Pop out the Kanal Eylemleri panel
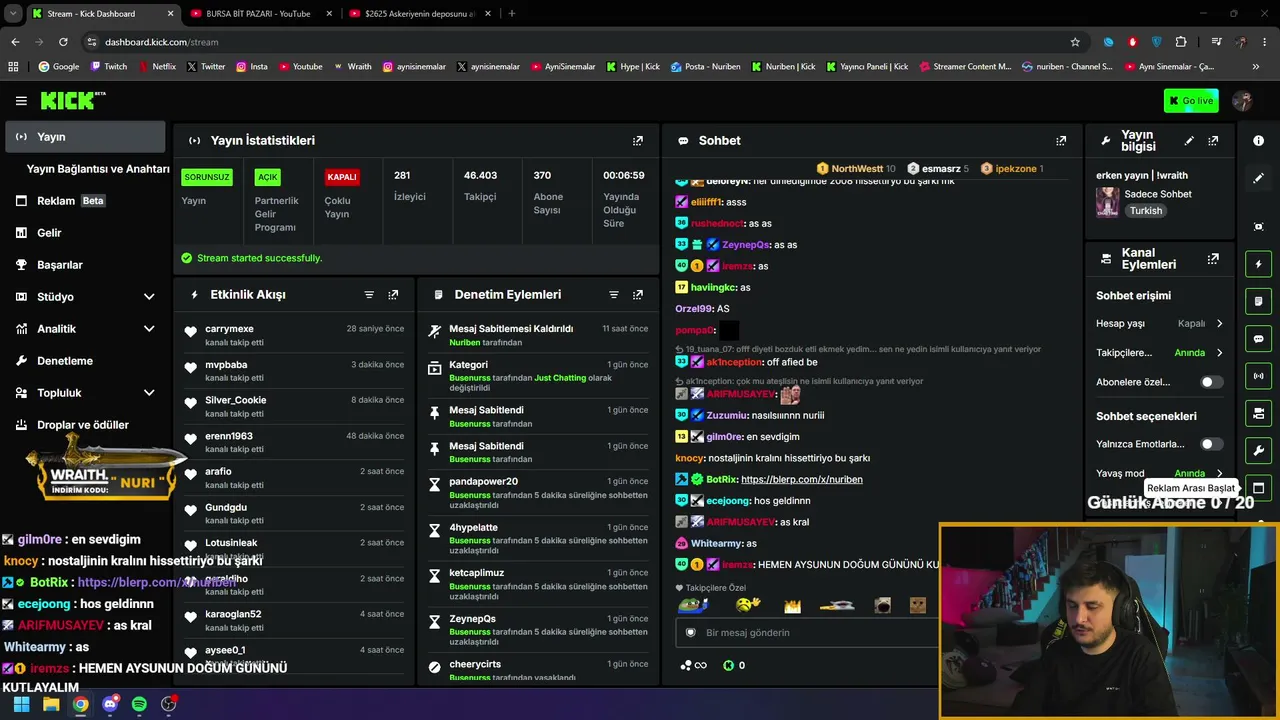 pos(1213,259)
